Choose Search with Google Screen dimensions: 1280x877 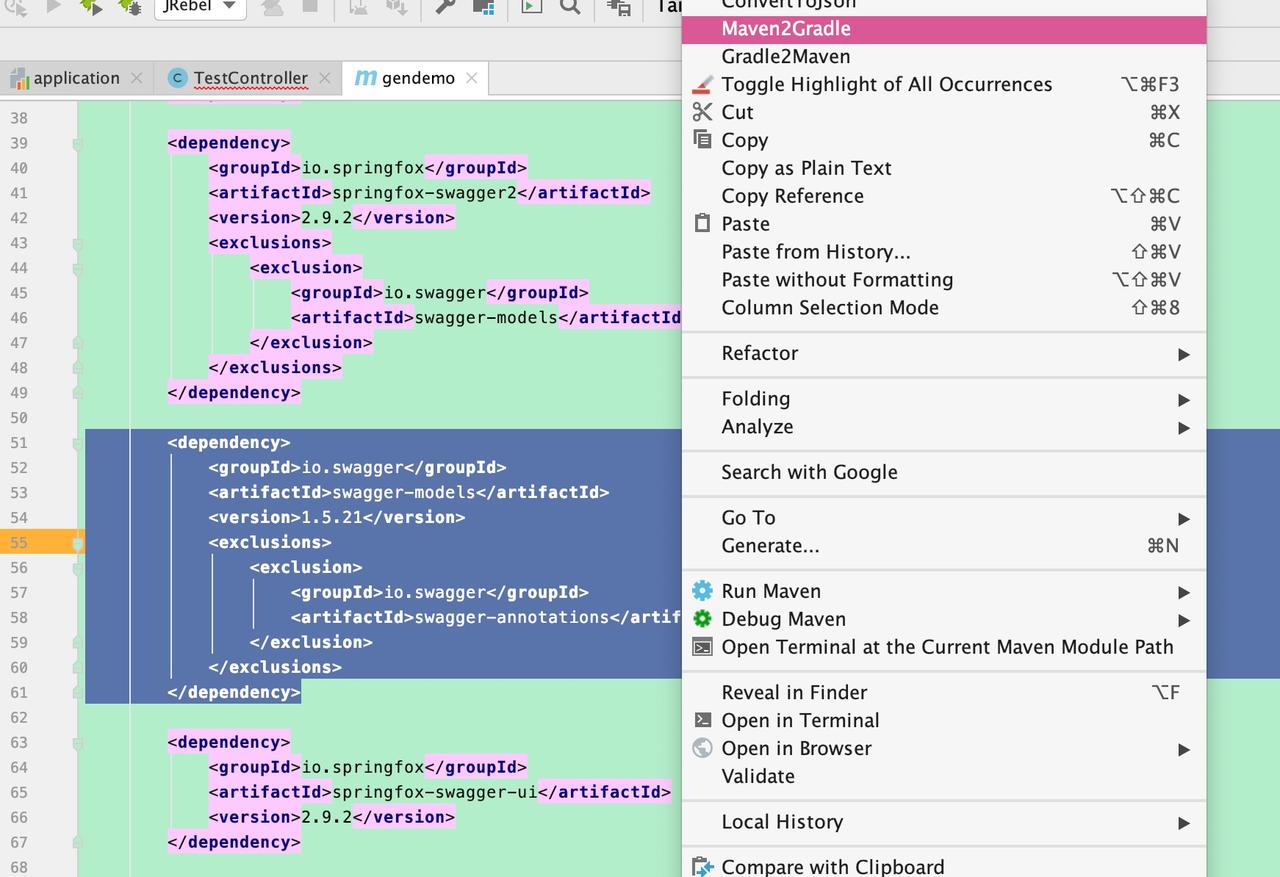[x=809, y=472]
